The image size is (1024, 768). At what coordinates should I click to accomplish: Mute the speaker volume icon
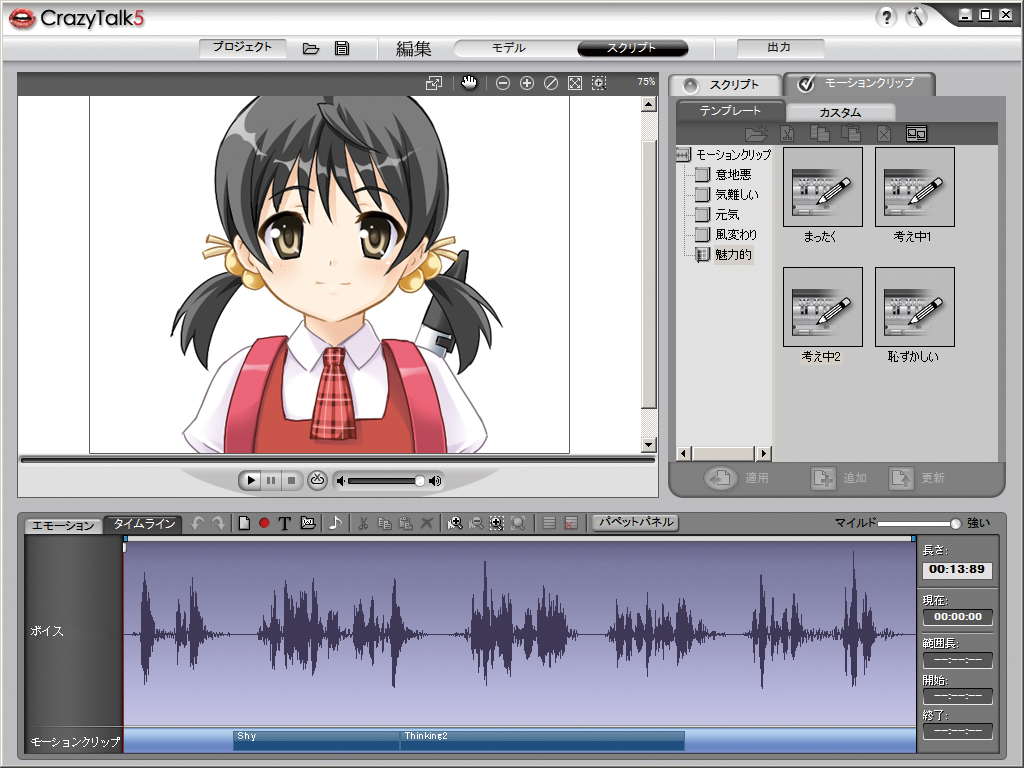(x=340, y=481)
